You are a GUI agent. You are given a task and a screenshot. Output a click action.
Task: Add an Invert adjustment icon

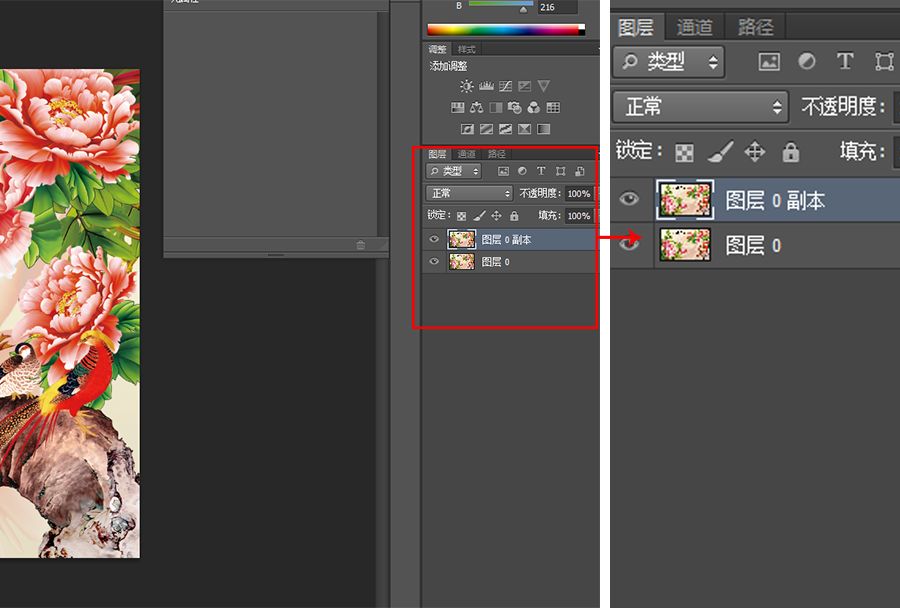467,129
